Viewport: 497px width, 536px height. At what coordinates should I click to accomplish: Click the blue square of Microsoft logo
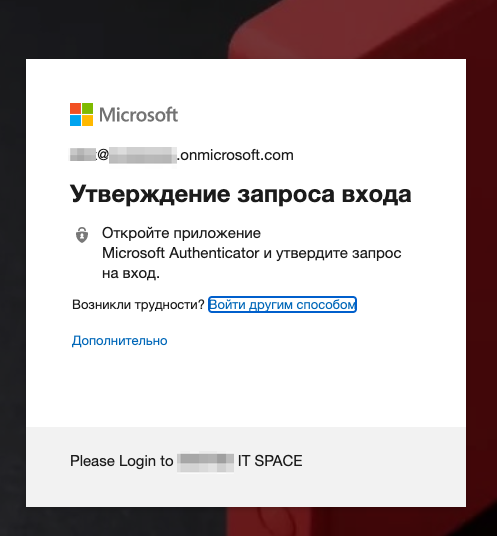point(75,121)
